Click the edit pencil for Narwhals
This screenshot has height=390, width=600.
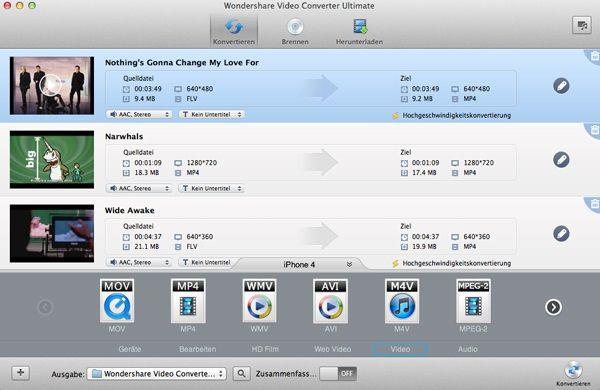tap(561, 160)
